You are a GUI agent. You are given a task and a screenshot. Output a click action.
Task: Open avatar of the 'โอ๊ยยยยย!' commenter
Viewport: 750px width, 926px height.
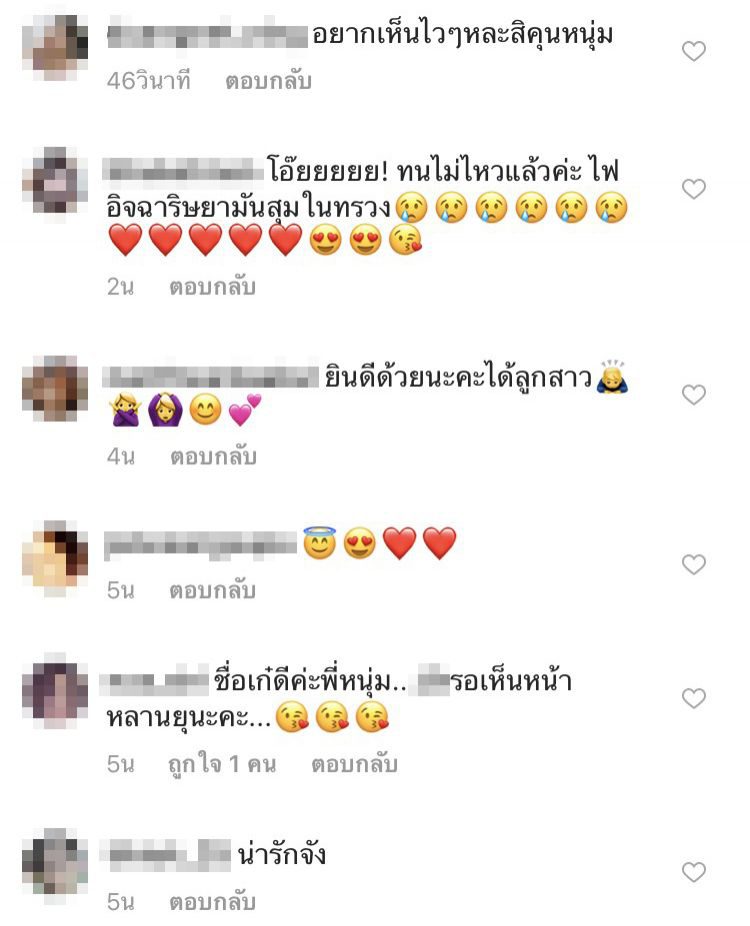[x=56, y=180]
